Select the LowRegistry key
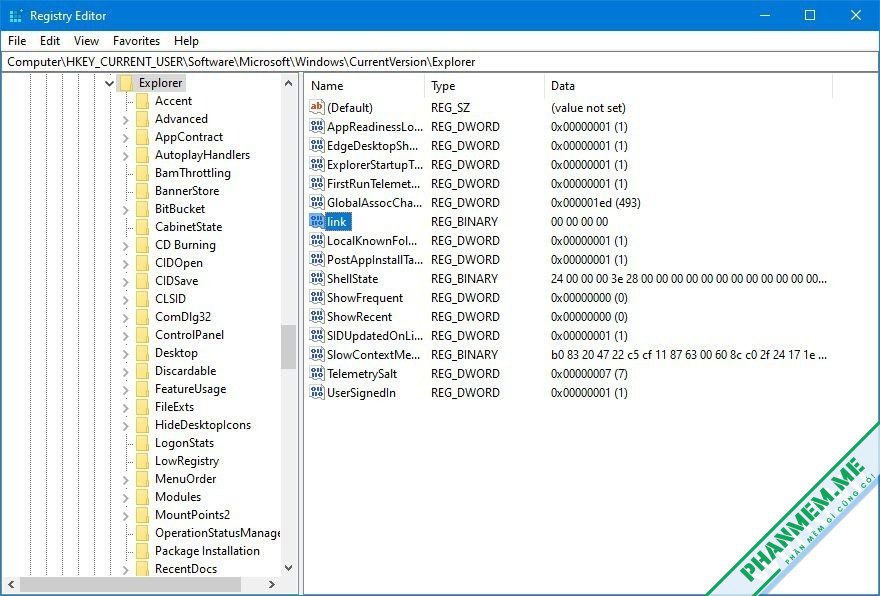This screenshot has width=880, height=596. [x=187, y=461]
